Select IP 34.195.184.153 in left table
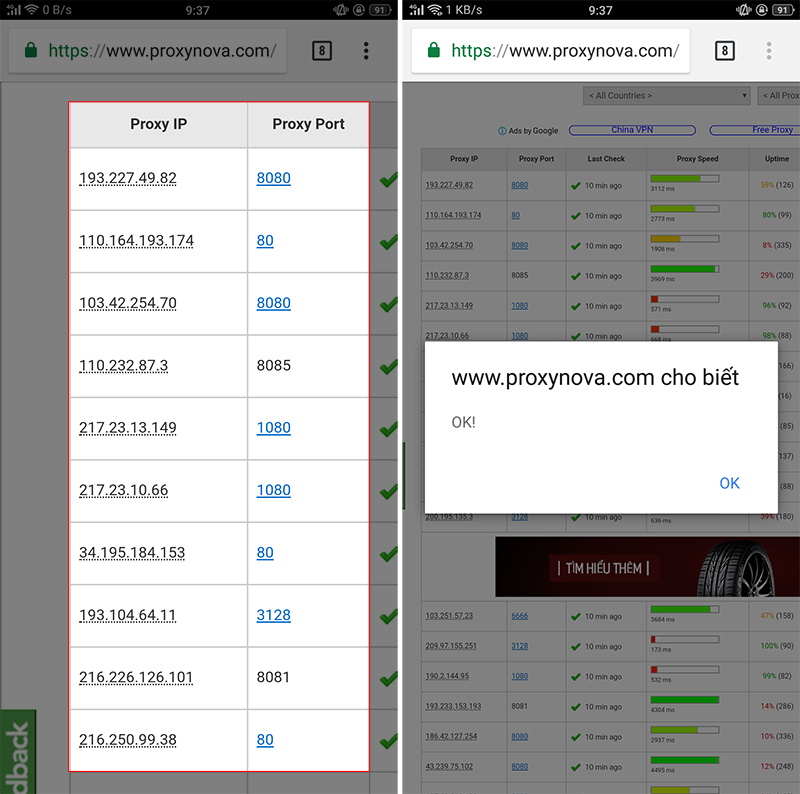 pyautogui.click(x=132, y=553)
